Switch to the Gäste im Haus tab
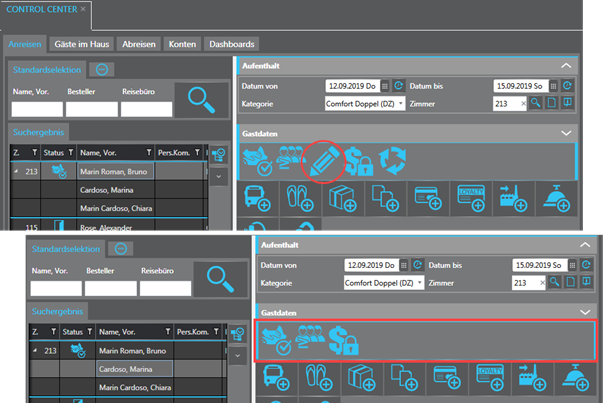Image resolution: width=603 pixels, height=403 pixels. [x=82, y=44]
